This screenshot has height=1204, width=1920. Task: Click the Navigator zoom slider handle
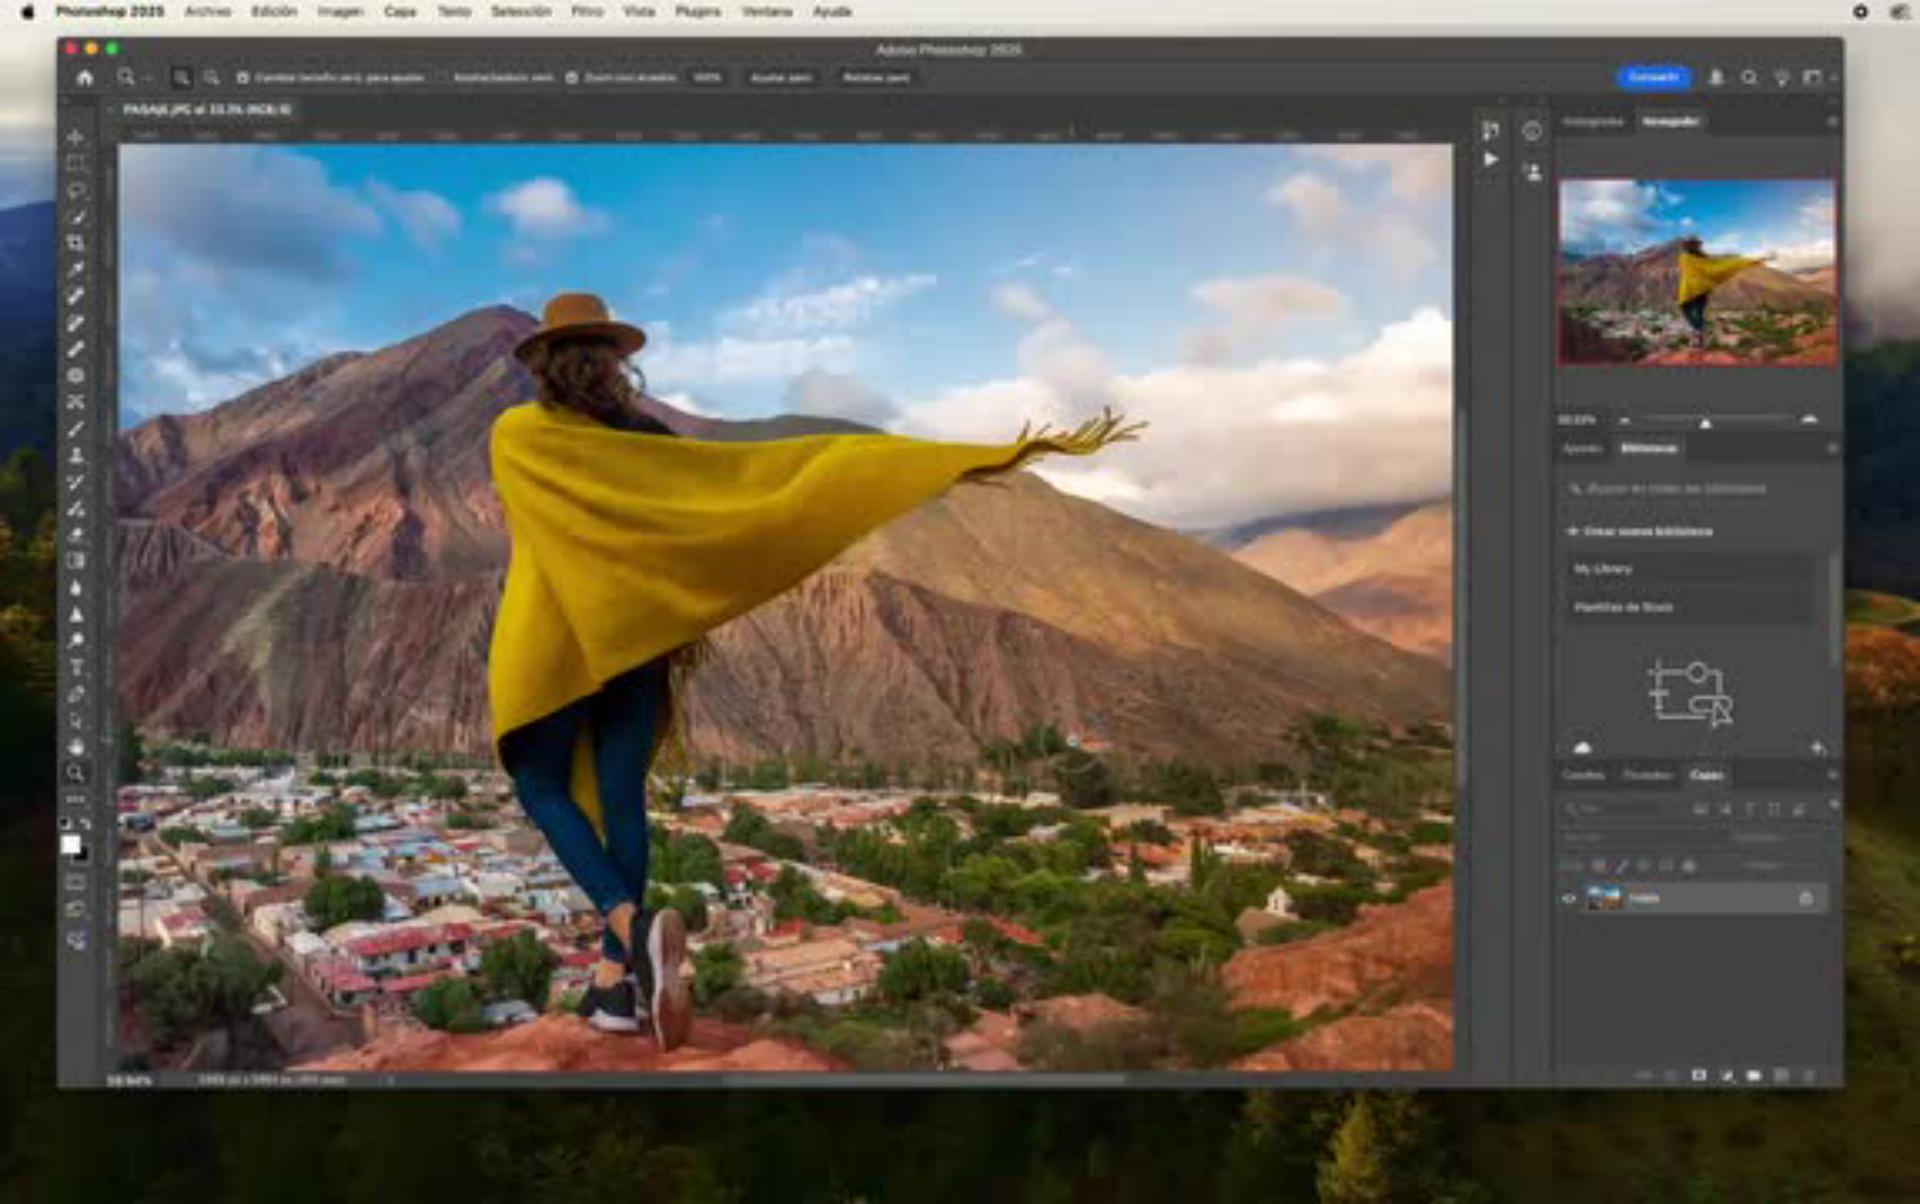point(1706,423)
